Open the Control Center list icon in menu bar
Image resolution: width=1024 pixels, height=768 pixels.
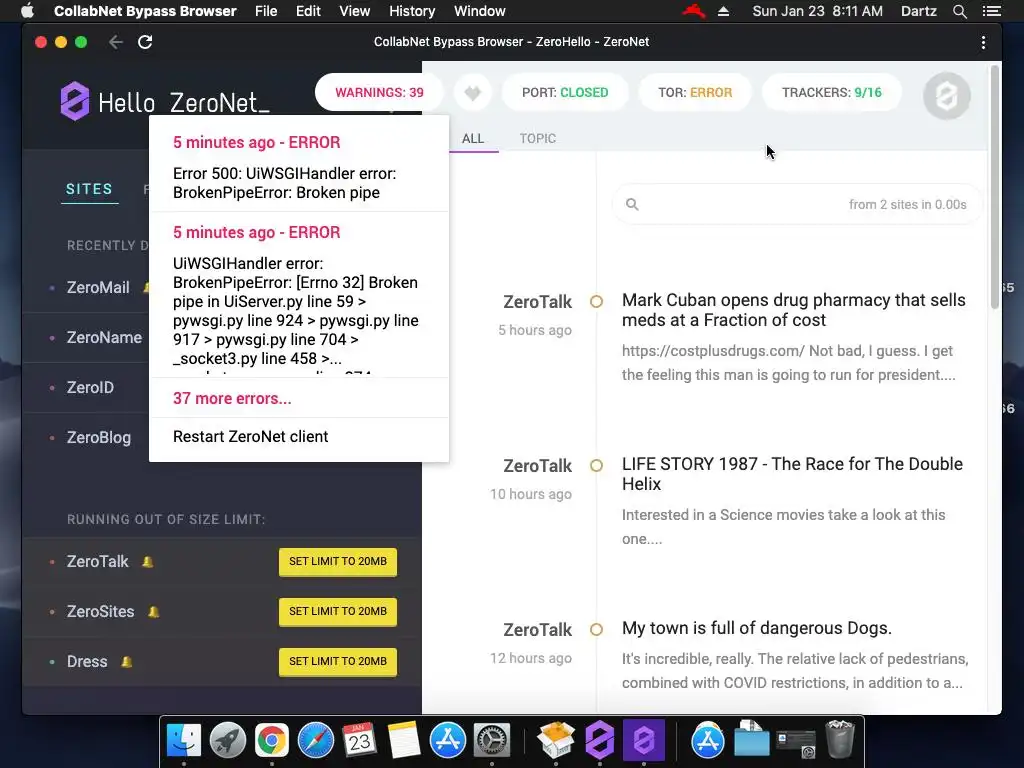[x=991, y=11]
